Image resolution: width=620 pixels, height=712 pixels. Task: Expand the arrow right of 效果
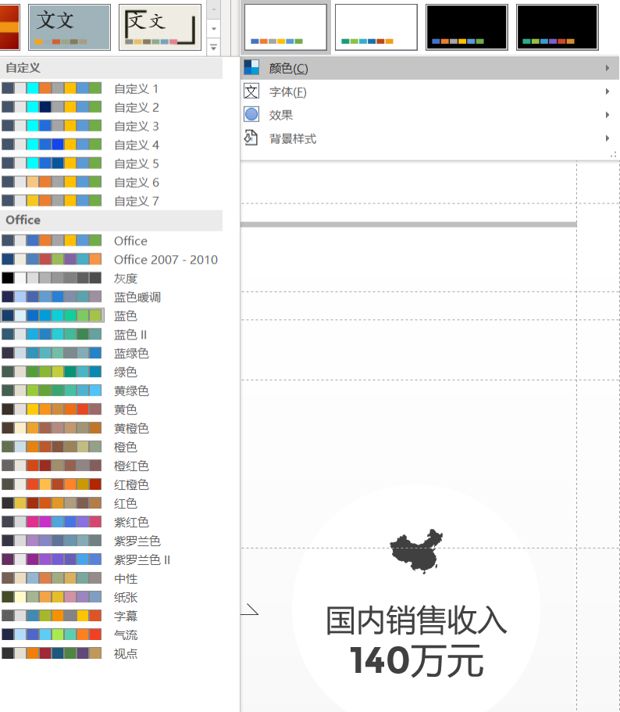(607, 115)
